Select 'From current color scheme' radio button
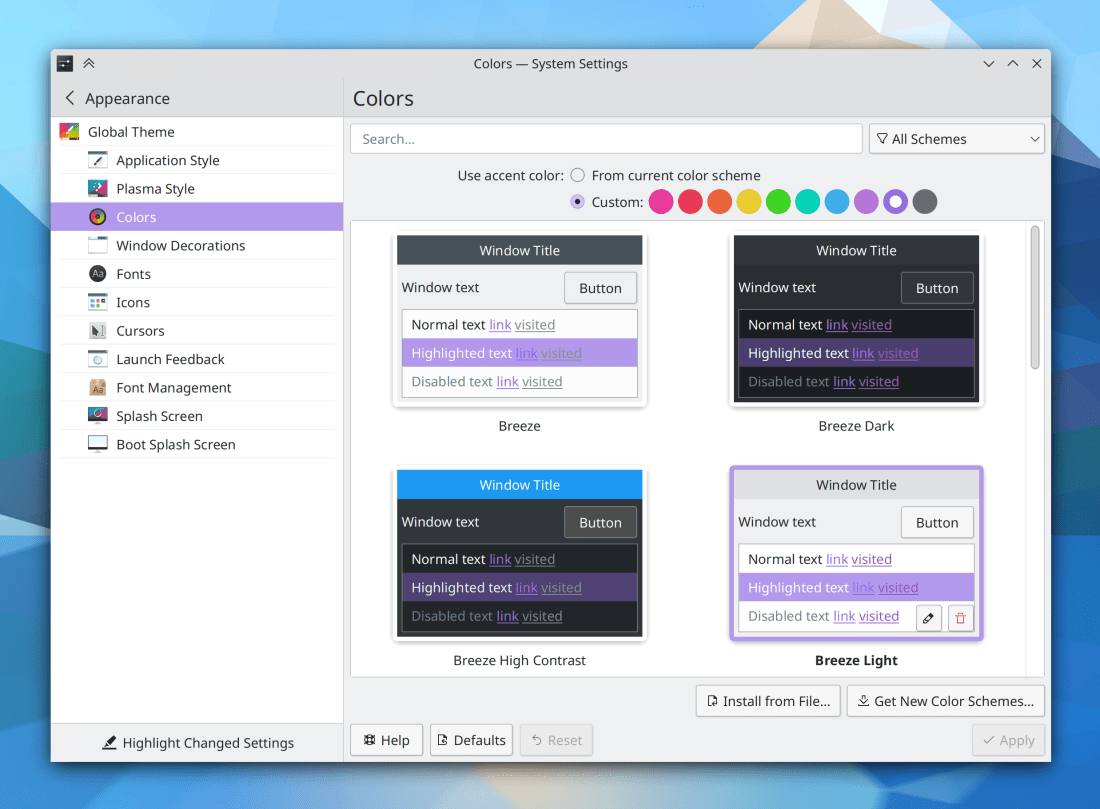1100x809 pixels. tap(578, 175)
